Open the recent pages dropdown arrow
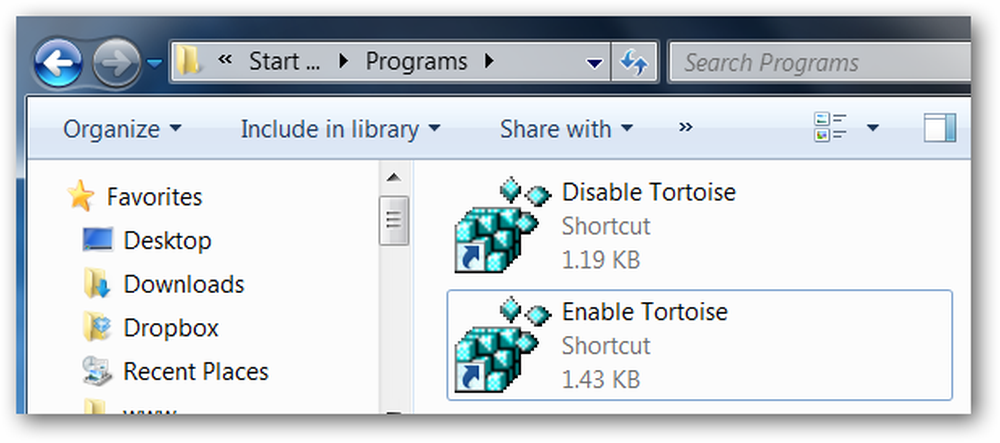Screen dimensions: 1000x443 pyautogui.click(x=154, y=62)
